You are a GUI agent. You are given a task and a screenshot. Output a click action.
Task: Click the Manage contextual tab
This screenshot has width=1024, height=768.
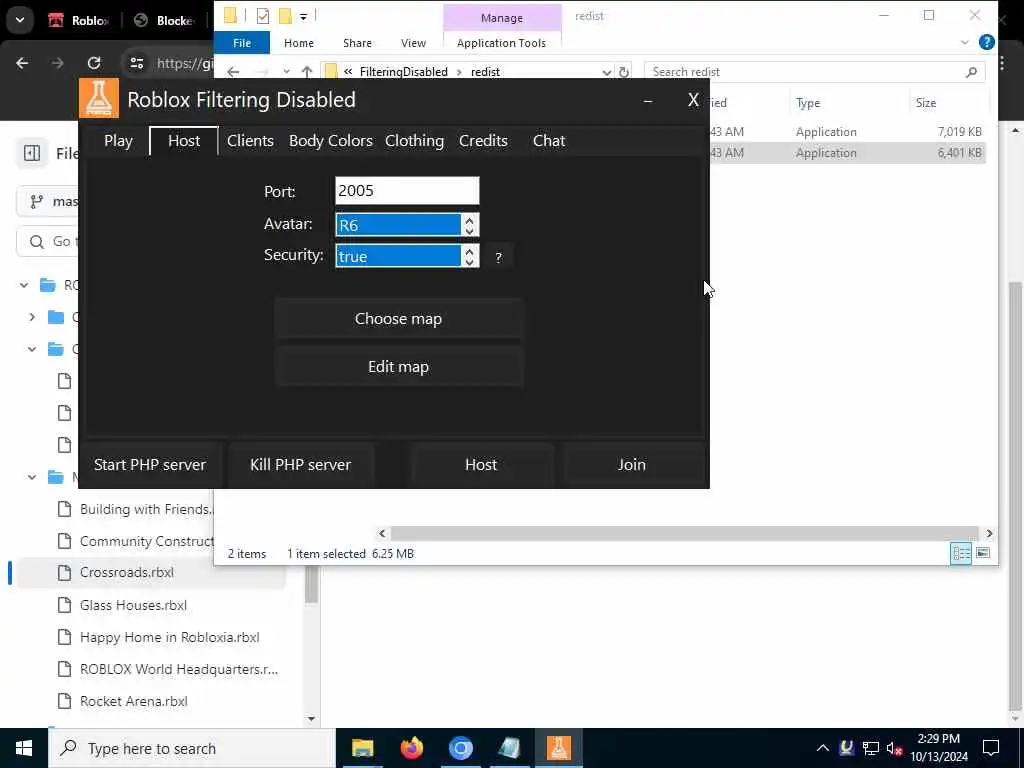point(502,18)
